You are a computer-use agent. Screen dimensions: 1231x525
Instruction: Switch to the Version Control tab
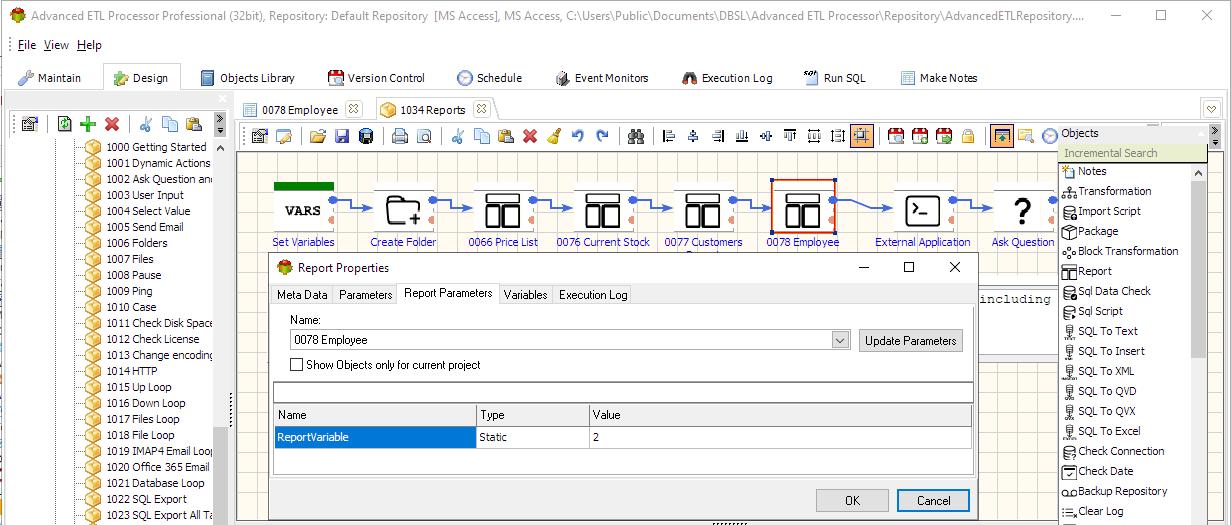375,78
